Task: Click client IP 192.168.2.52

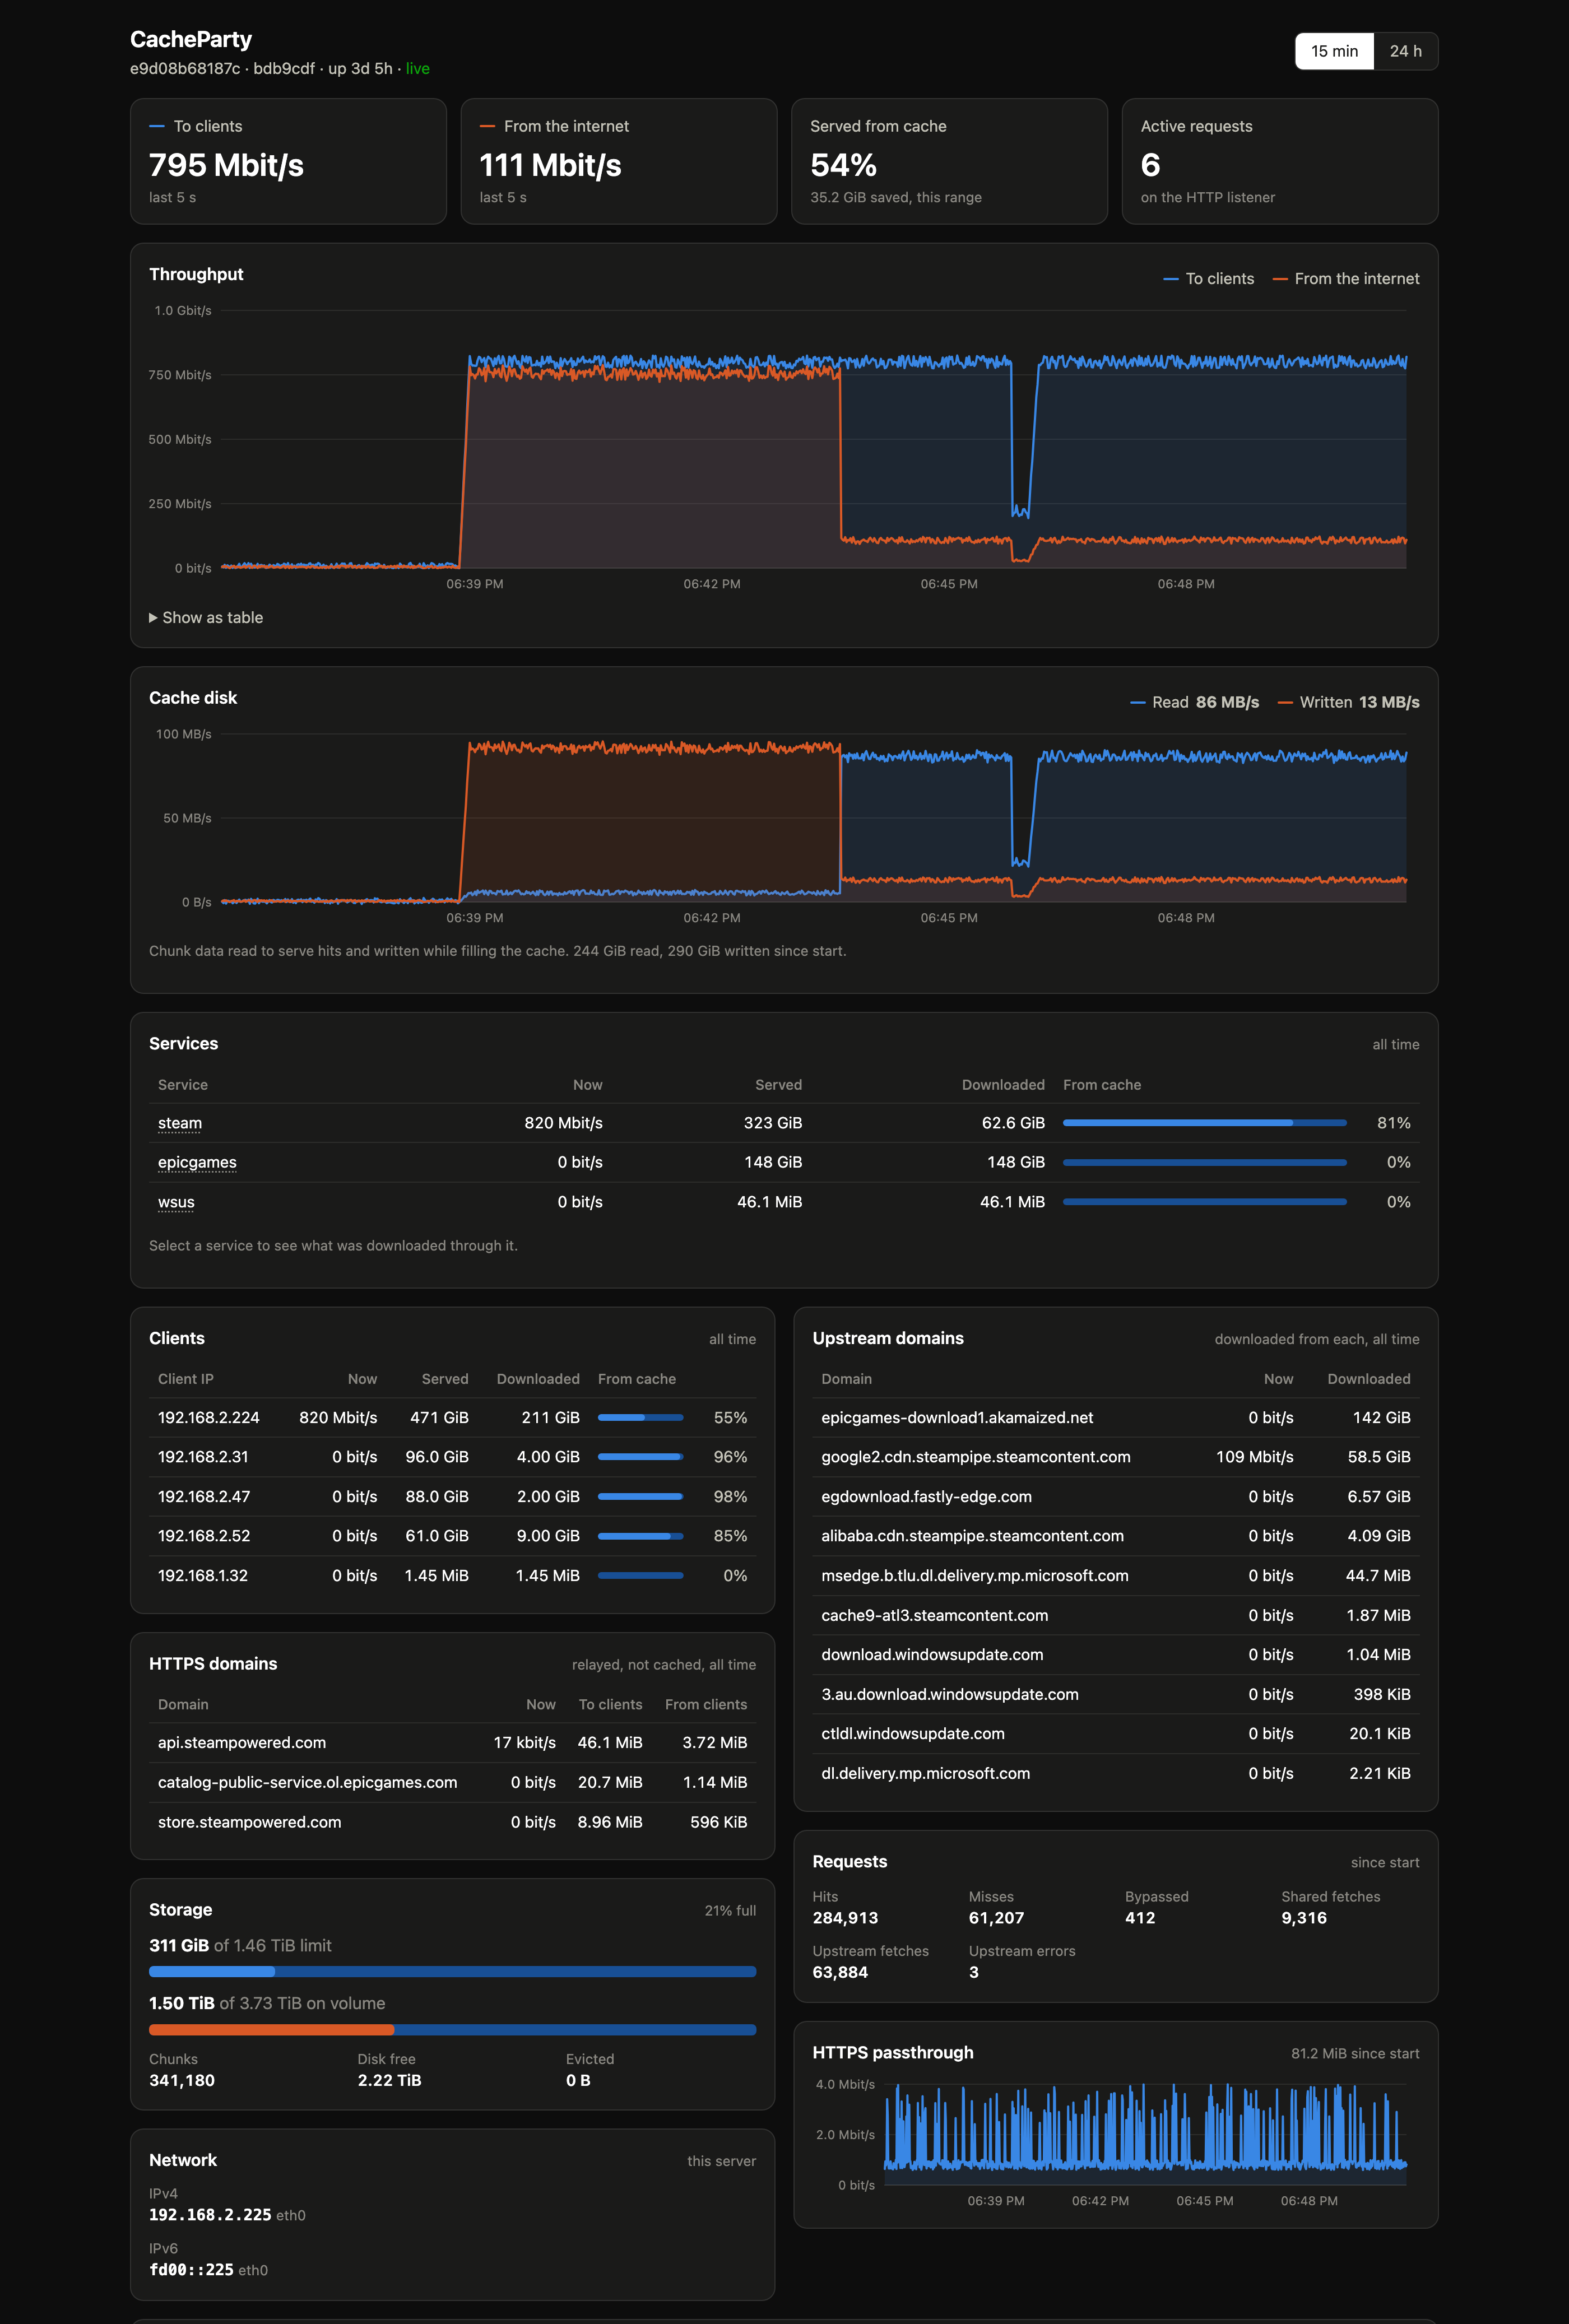Action: pyautogui.click(x=204, y=1536)
